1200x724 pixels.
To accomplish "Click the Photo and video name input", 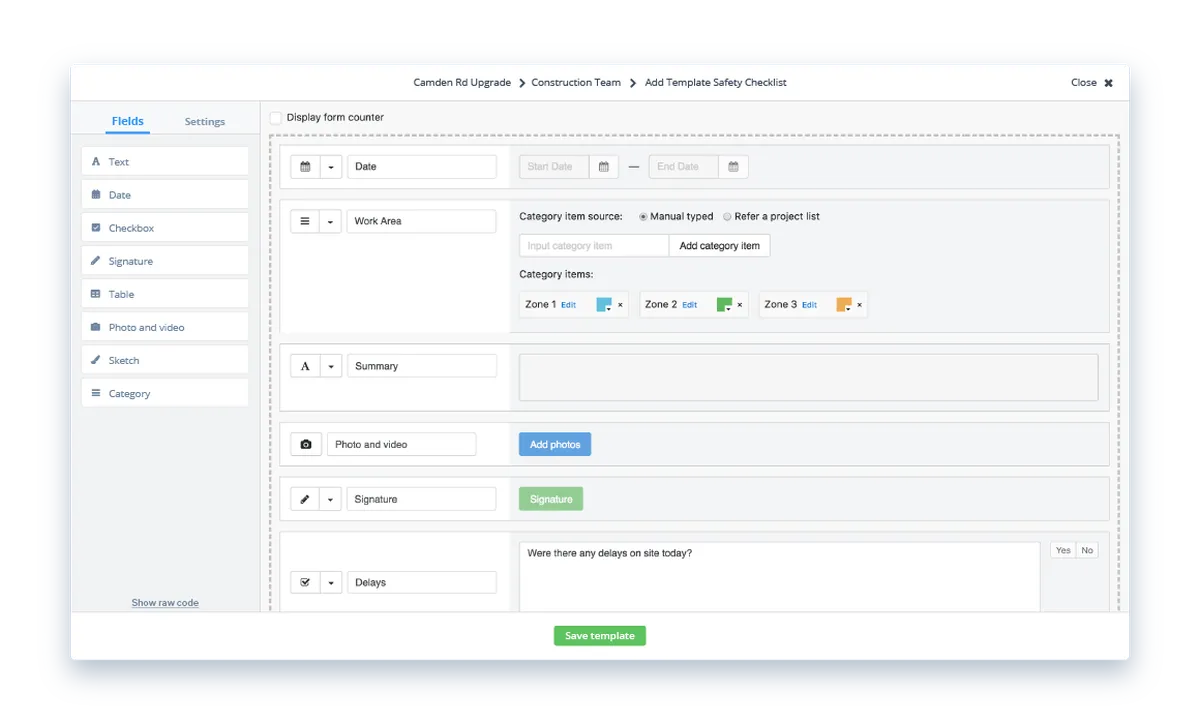I will [402, 444].
